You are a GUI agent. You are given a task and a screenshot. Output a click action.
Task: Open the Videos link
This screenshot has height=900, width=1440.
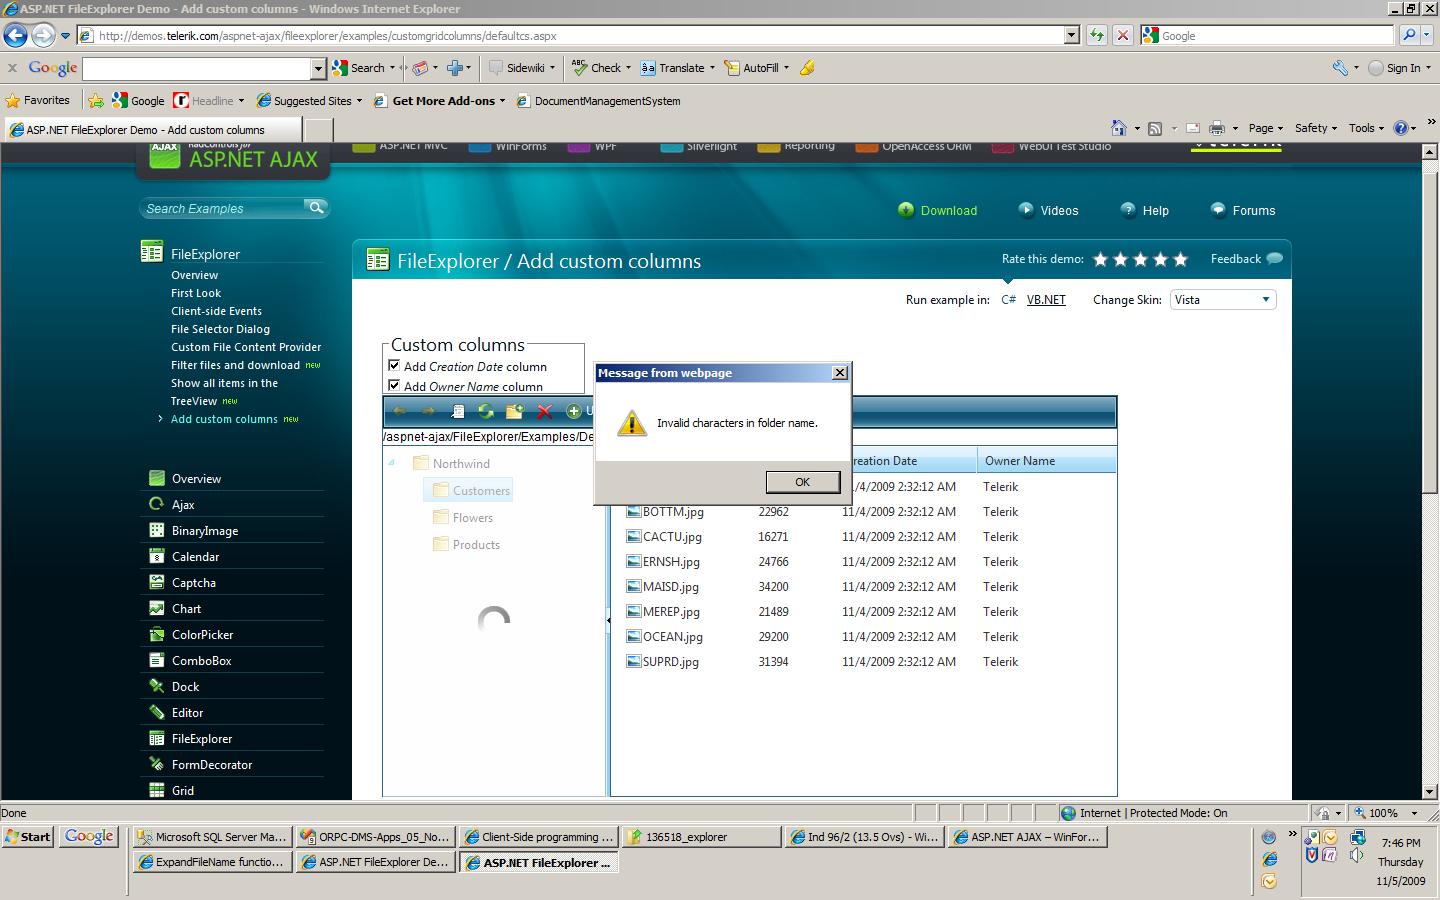(1048, 210)
